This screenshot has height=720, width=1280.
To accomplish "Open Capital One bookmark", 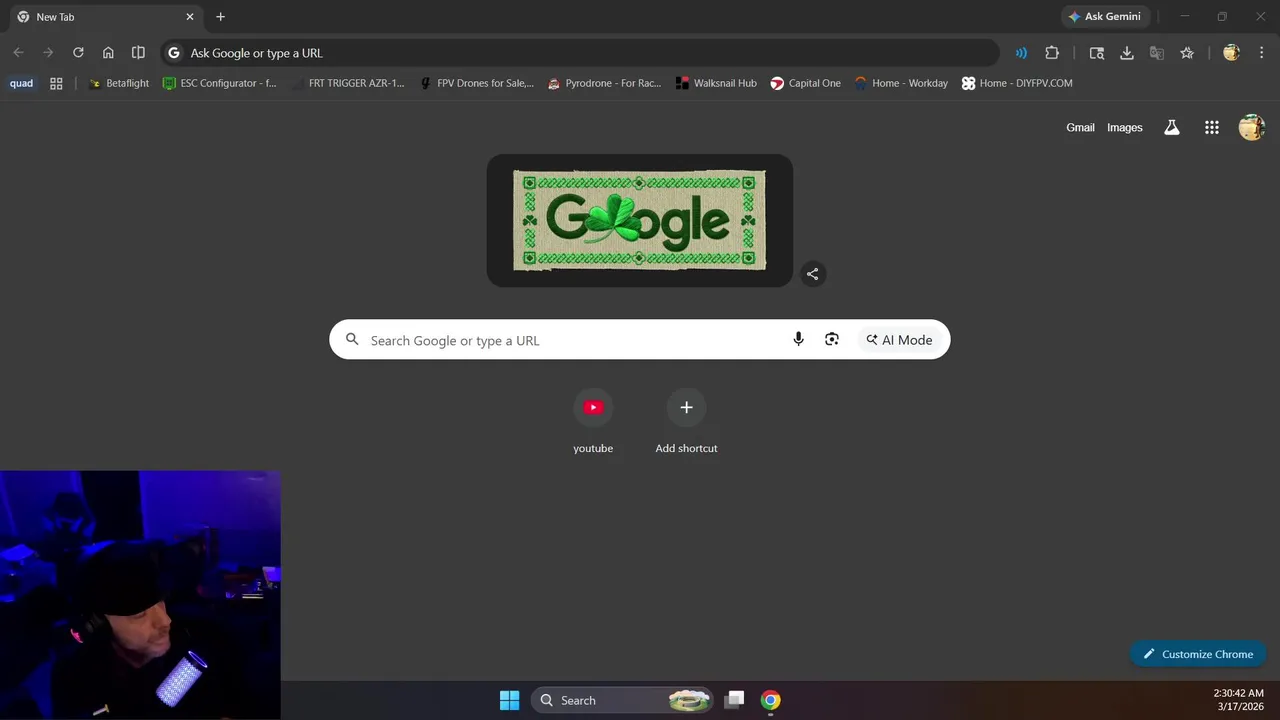I will coord(806,83).
